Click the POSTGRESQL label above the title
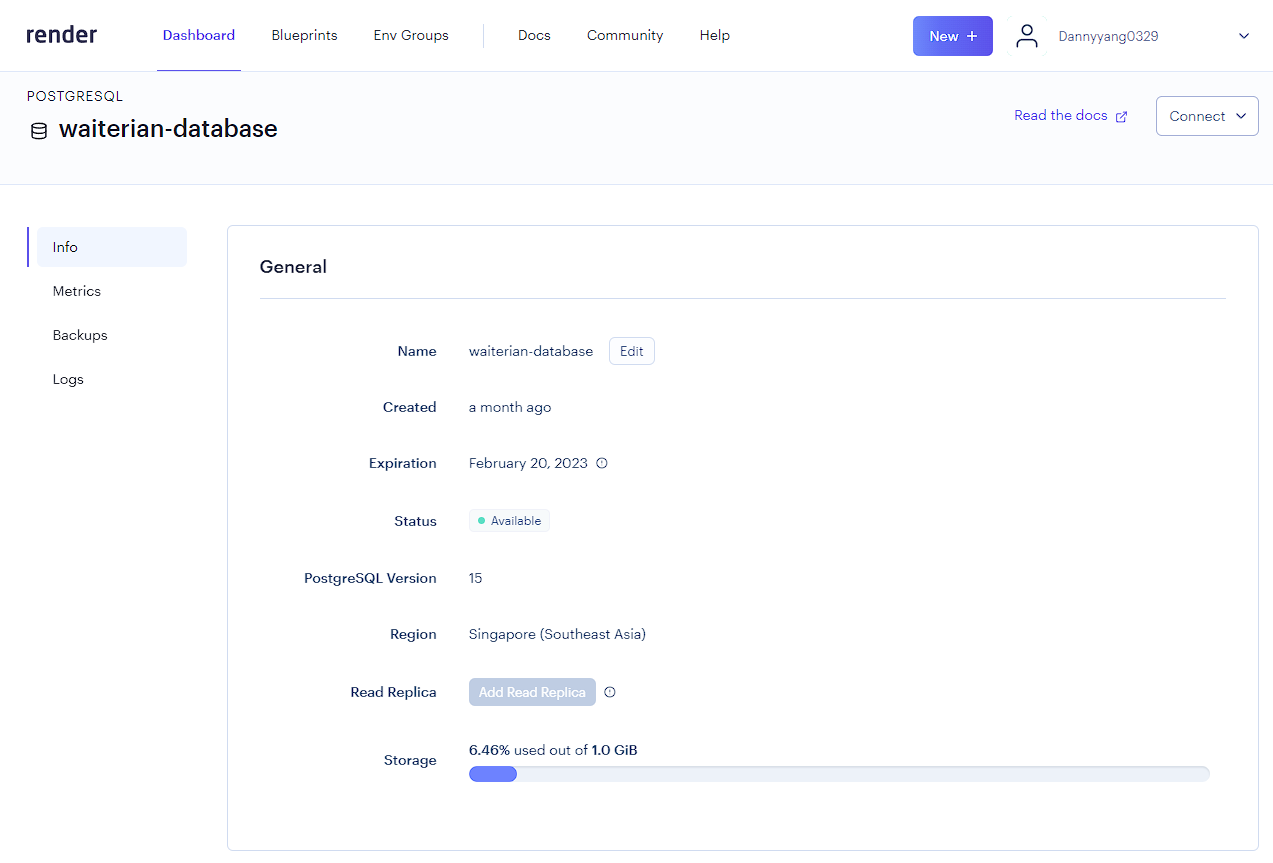Image resolution: width=1273 pixels, height=863 pixels. click(75, 97)
